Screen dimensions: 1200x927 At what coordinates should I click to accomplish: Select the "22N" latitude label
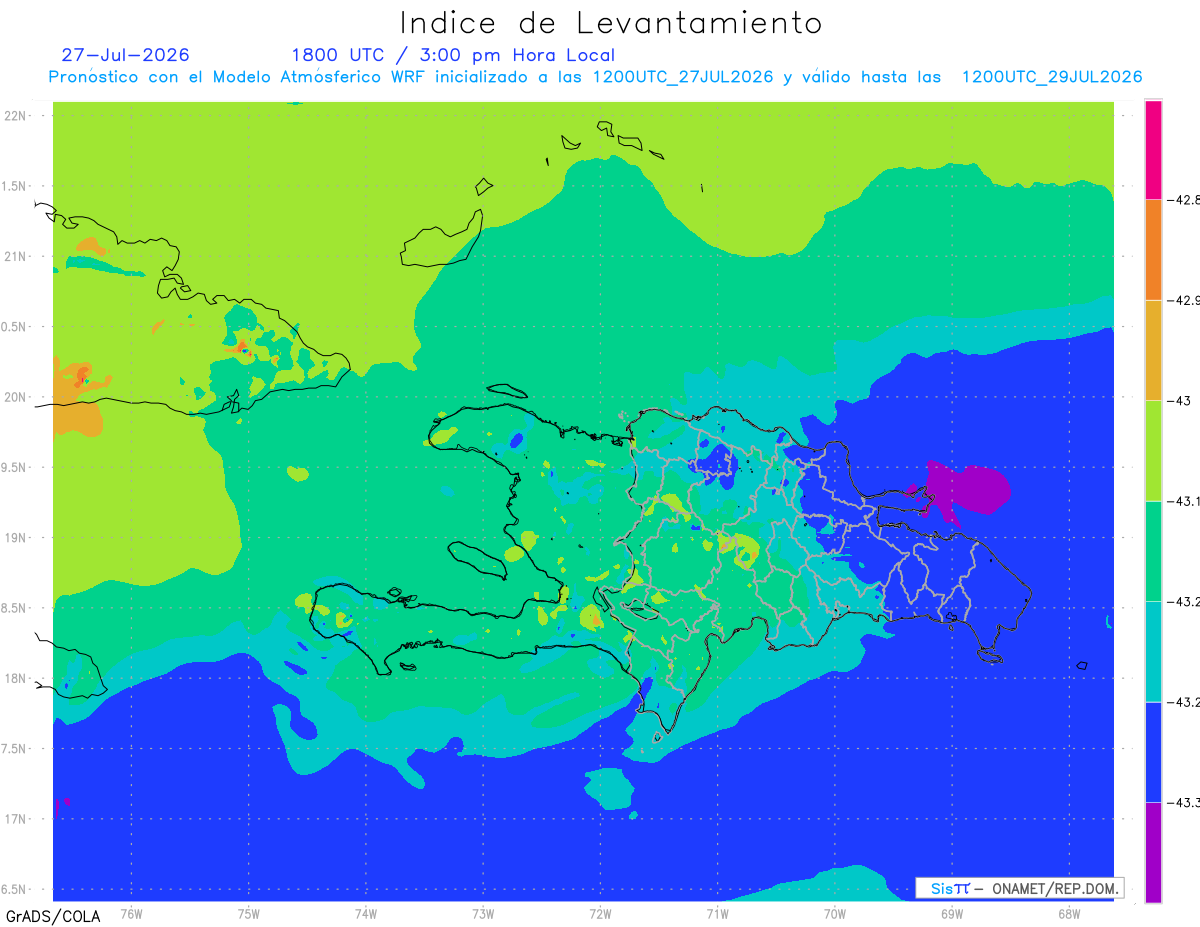[x=17, y=116]
